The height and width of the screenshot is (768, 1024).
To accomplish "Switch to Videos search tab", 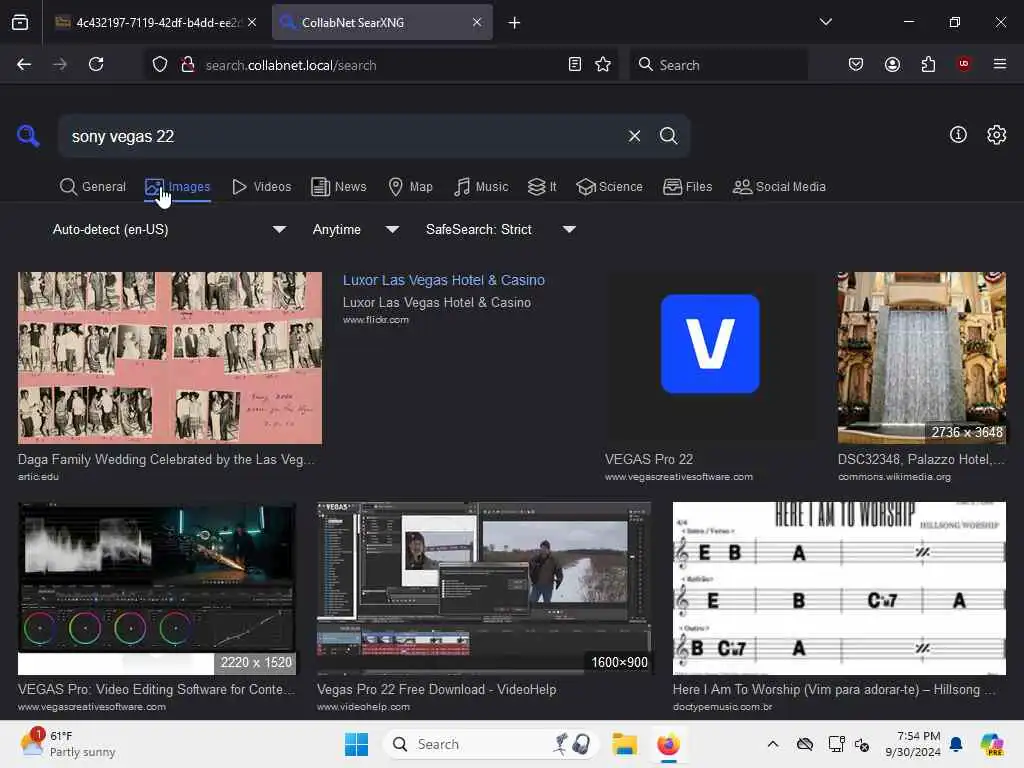I will (262, 187).
